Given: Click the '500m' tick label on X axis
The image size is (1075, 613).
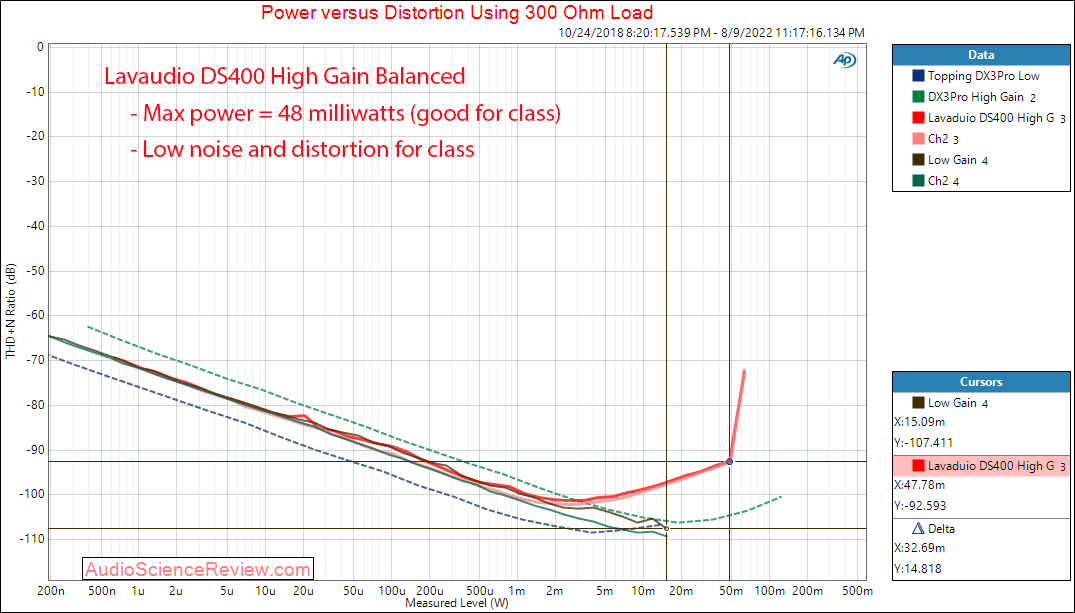Looking at the screenshot, I should (x=857, y=590).
